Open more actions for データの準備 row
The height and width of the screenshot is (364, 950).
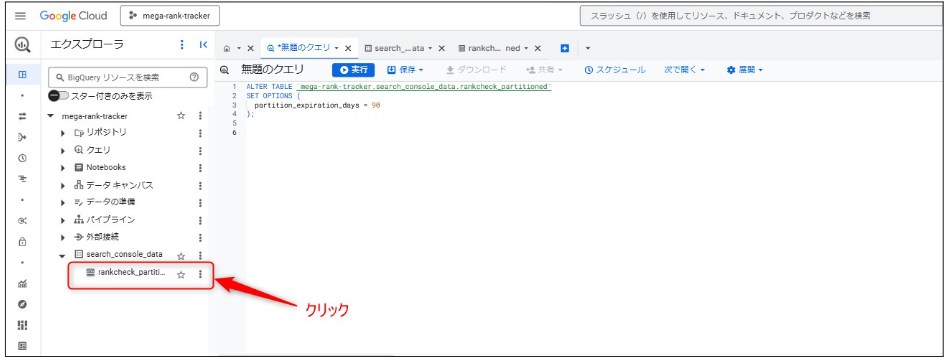200,203
